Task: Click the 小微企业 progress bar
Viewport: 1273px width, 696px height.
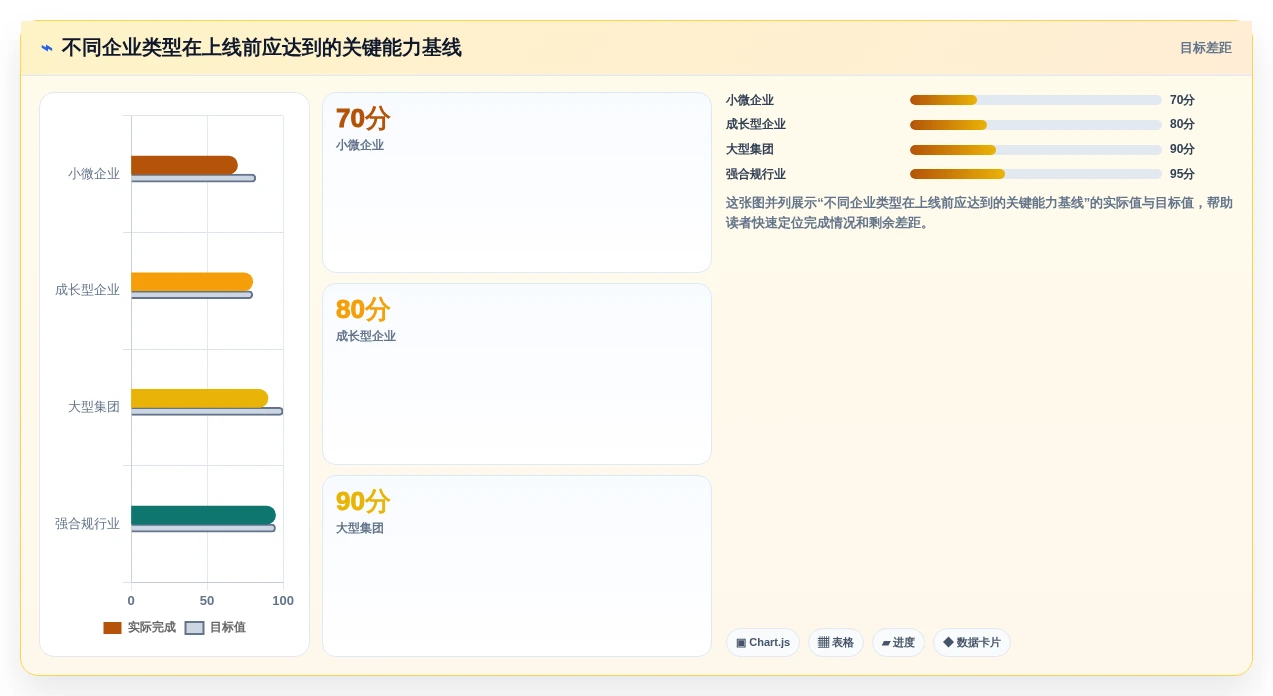Action: (1035, 100)
